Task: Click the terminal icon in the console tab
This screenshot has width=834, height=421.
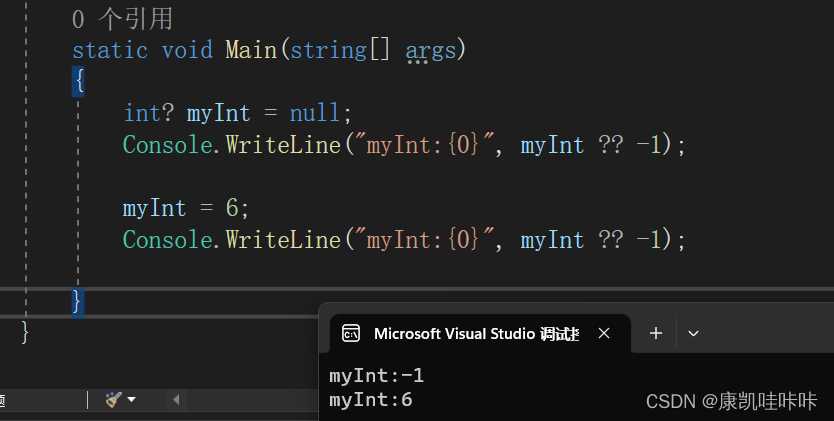Action: coord(350,333)
